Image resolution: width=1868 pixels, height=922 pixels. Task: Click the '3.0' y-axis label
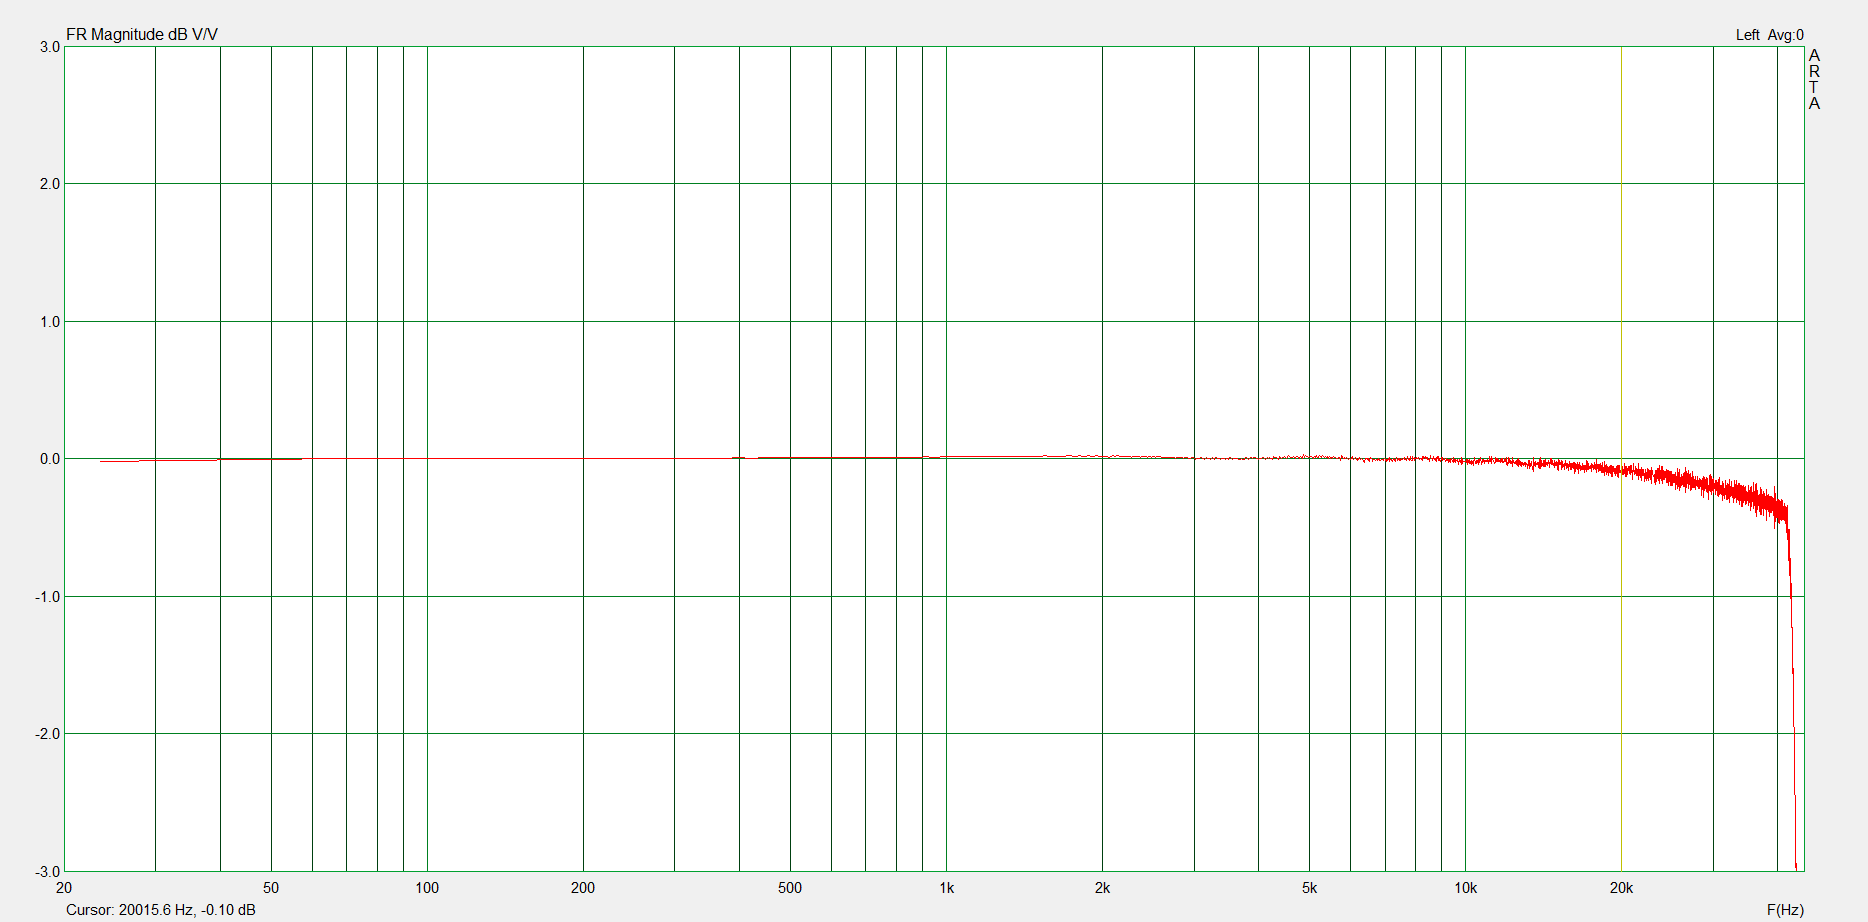(50, 47)
